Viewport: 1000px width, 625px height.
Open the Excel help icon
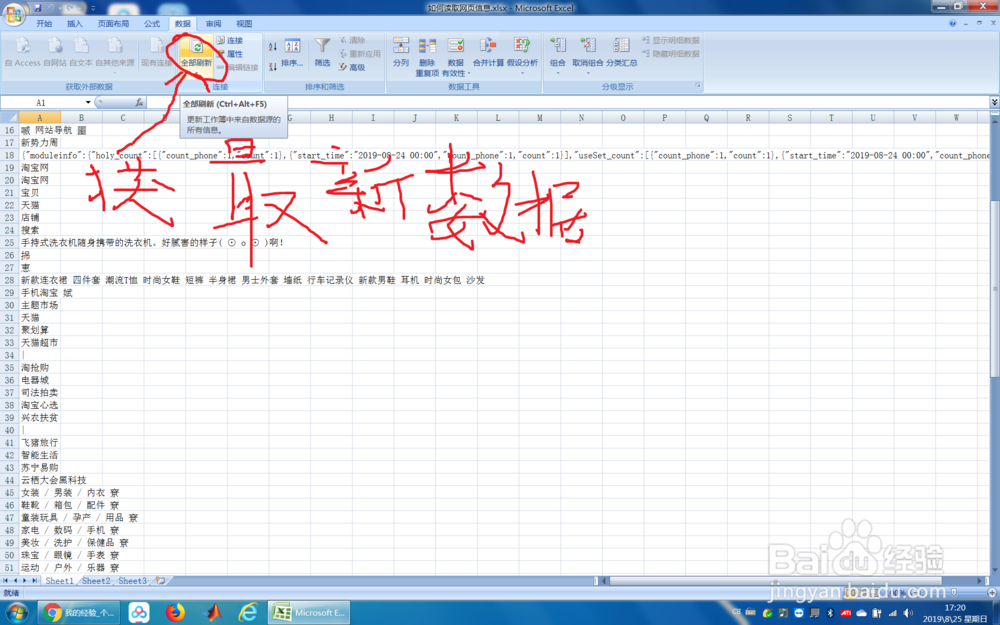(x=953, y=23)
